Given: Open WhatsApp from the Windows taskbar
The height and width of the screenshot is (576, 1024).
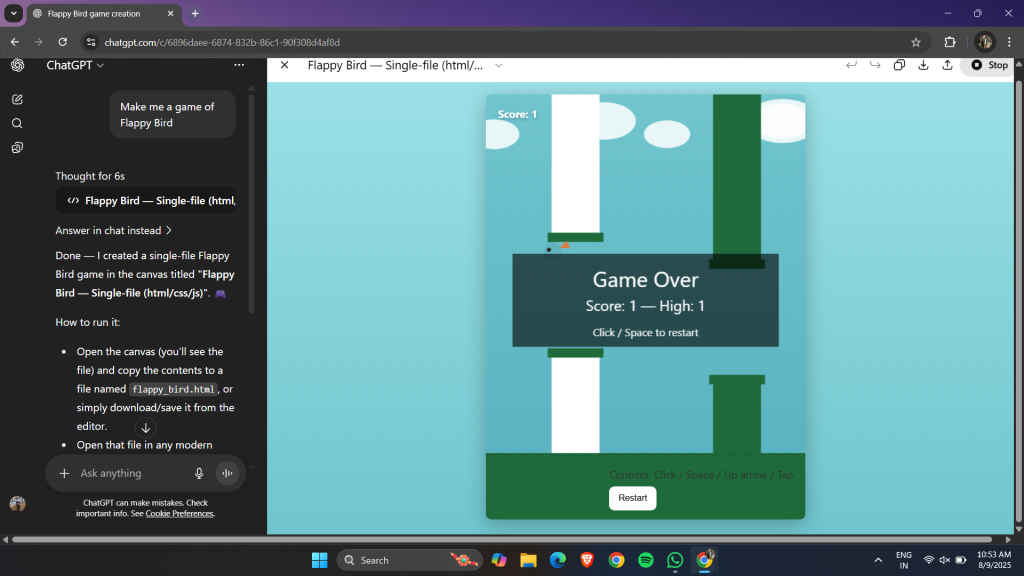Looking at the screenshot, I should 675,560.
